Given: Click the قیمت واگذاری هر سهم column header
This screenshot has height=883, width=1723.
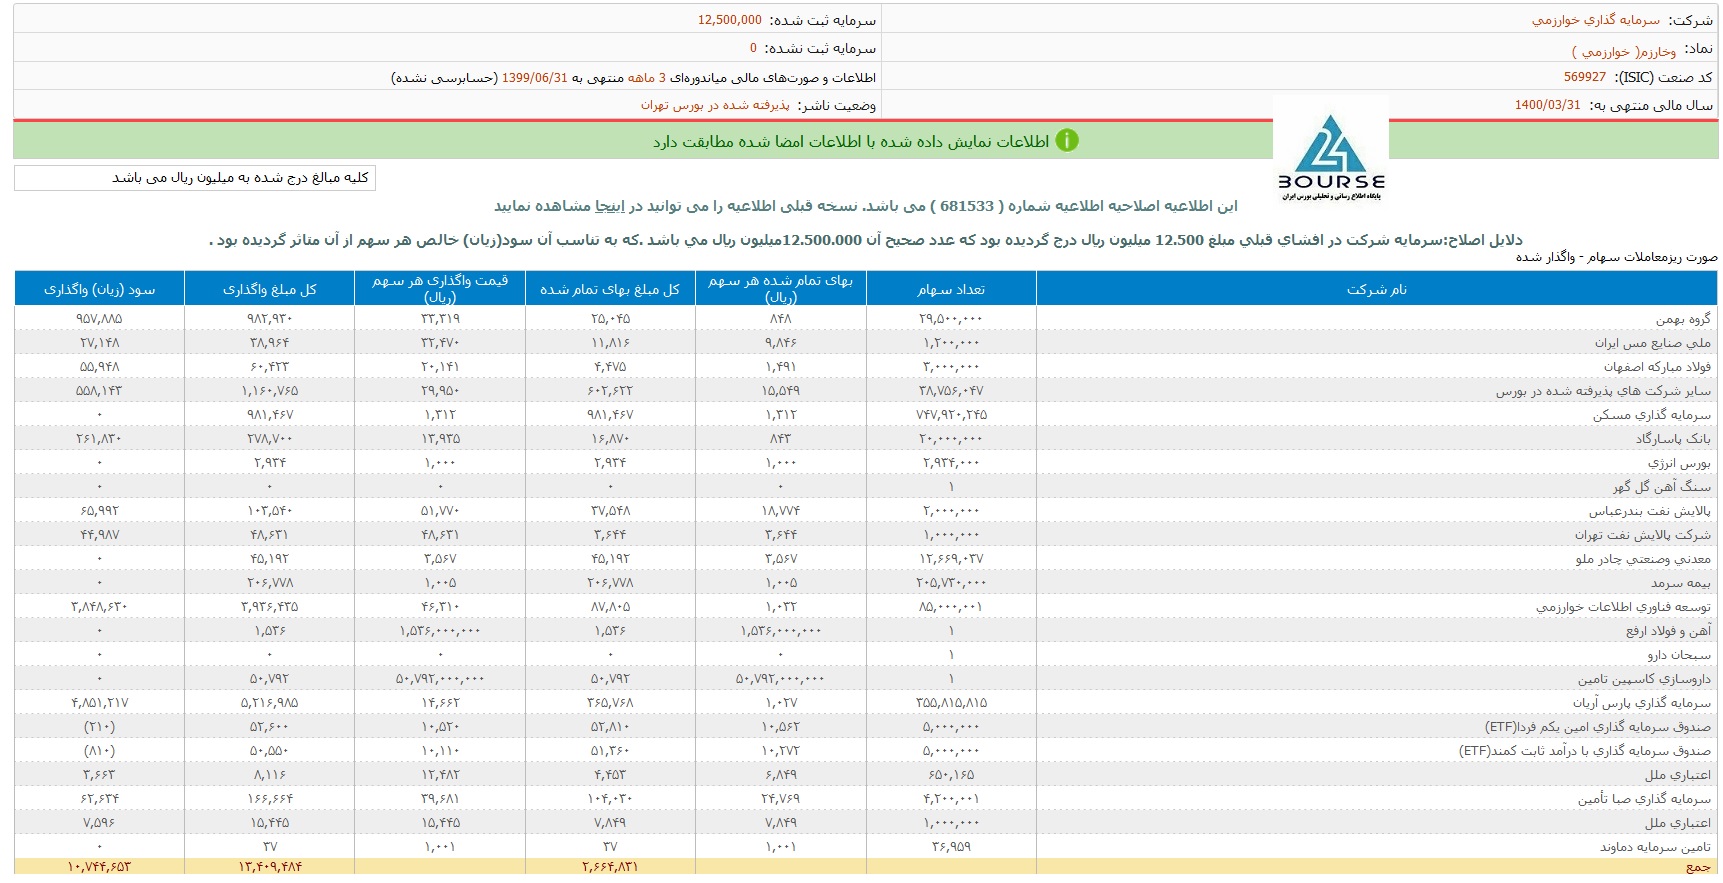Looking at the screenshot, I should (x=440, y=289).
